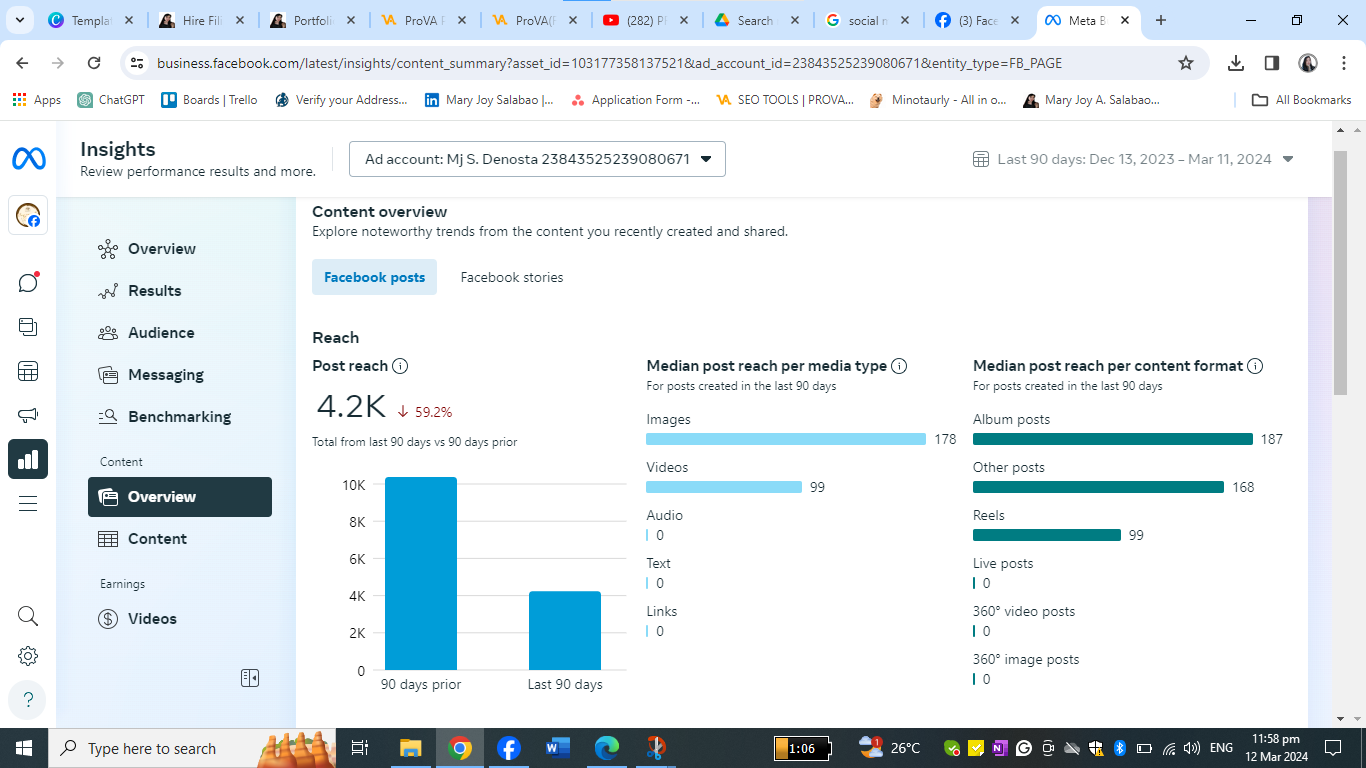Open Messaging in Insights menu
Viewport: 1366px width, 768px height.
(180, 375)
